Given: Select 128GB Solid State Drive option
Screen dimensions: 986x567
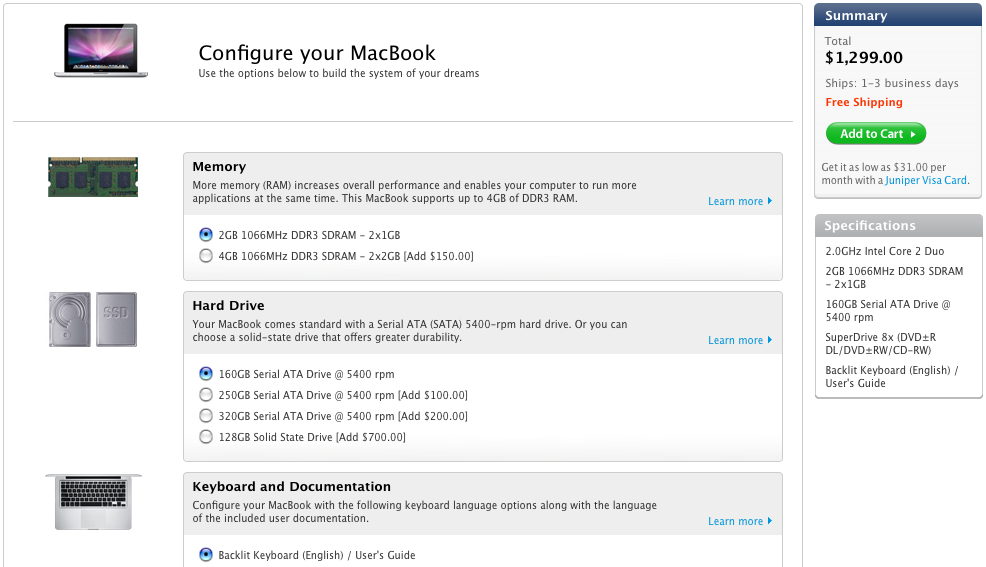Looking at the screenshot, I should [x=206, y=437].
